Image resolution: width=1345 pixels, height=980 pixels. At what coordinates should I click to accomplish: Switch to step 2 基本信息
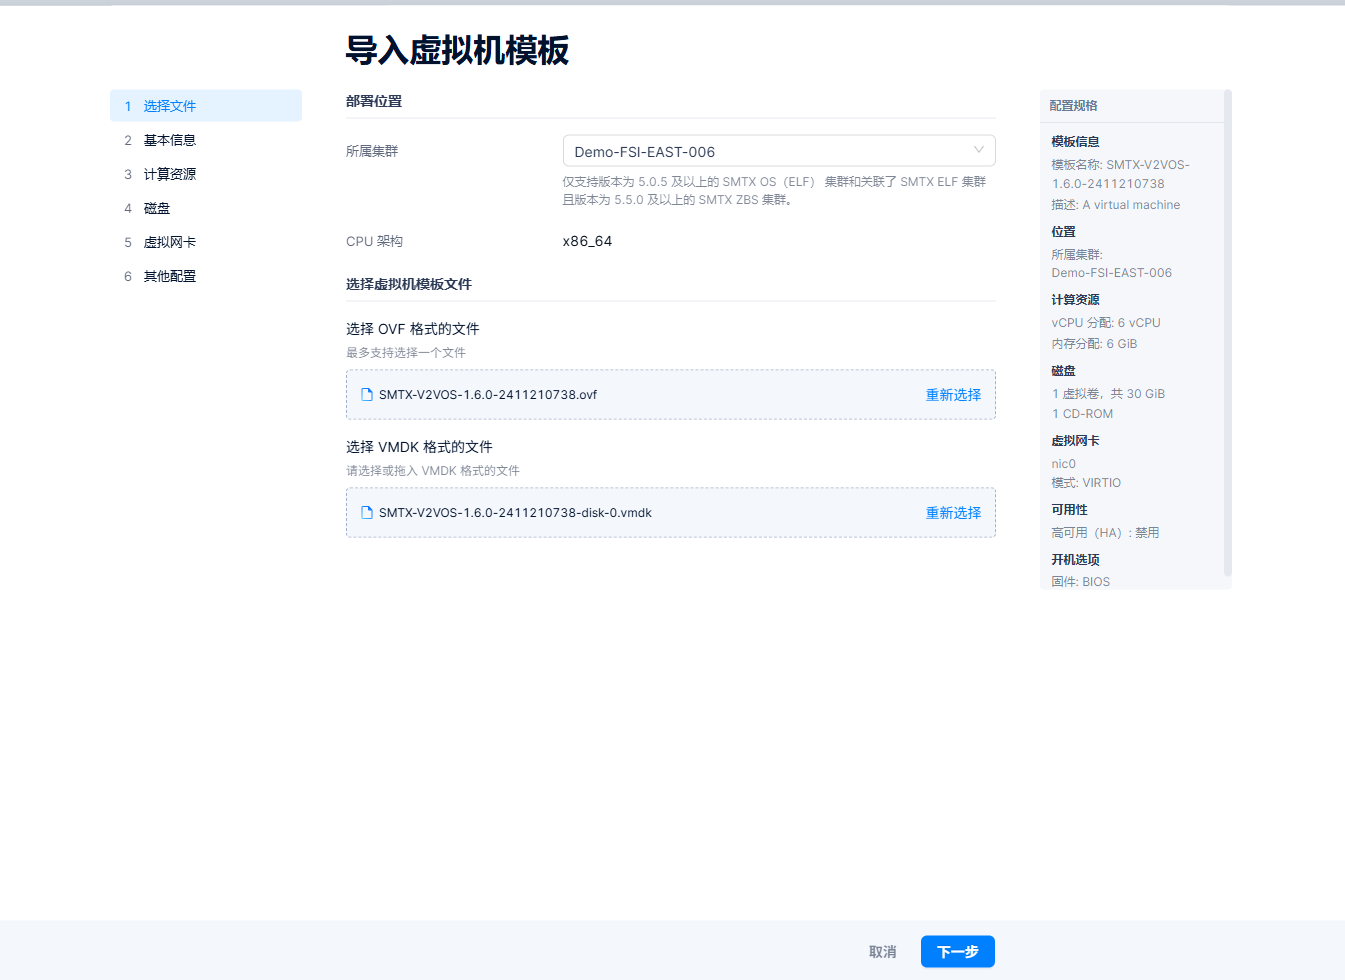(169, 140)
